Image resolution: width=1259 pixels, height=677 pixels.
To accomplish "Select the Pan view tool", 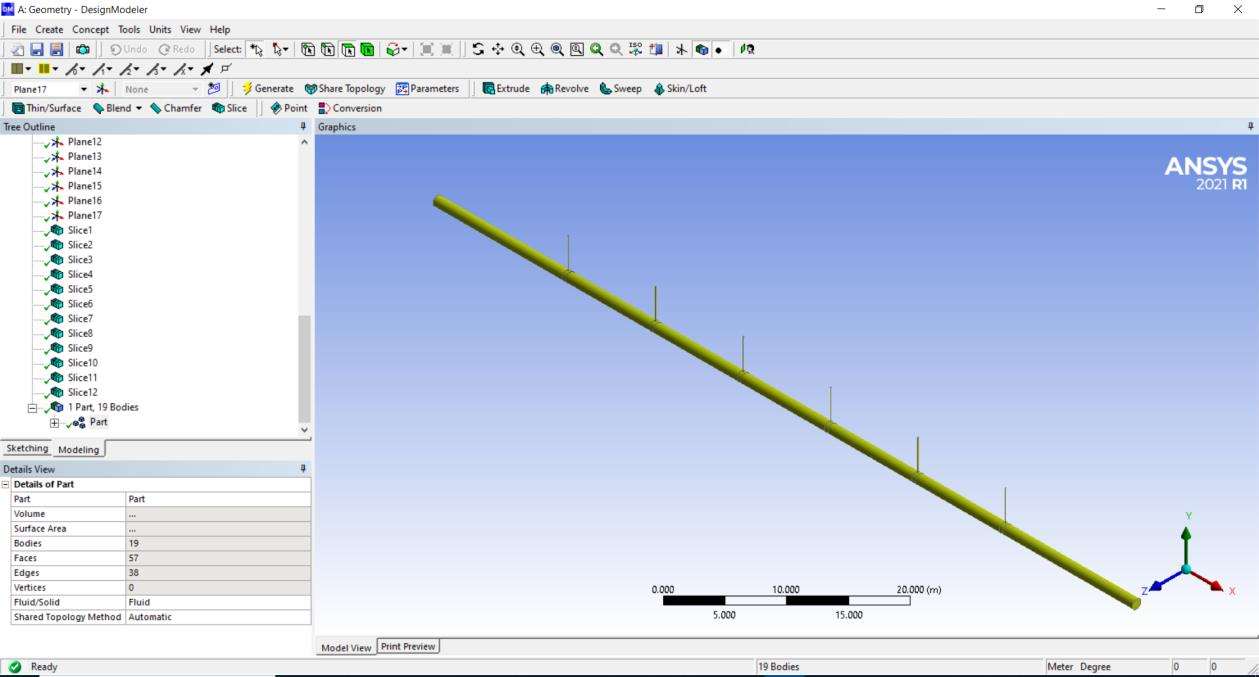I will point(498,49).
